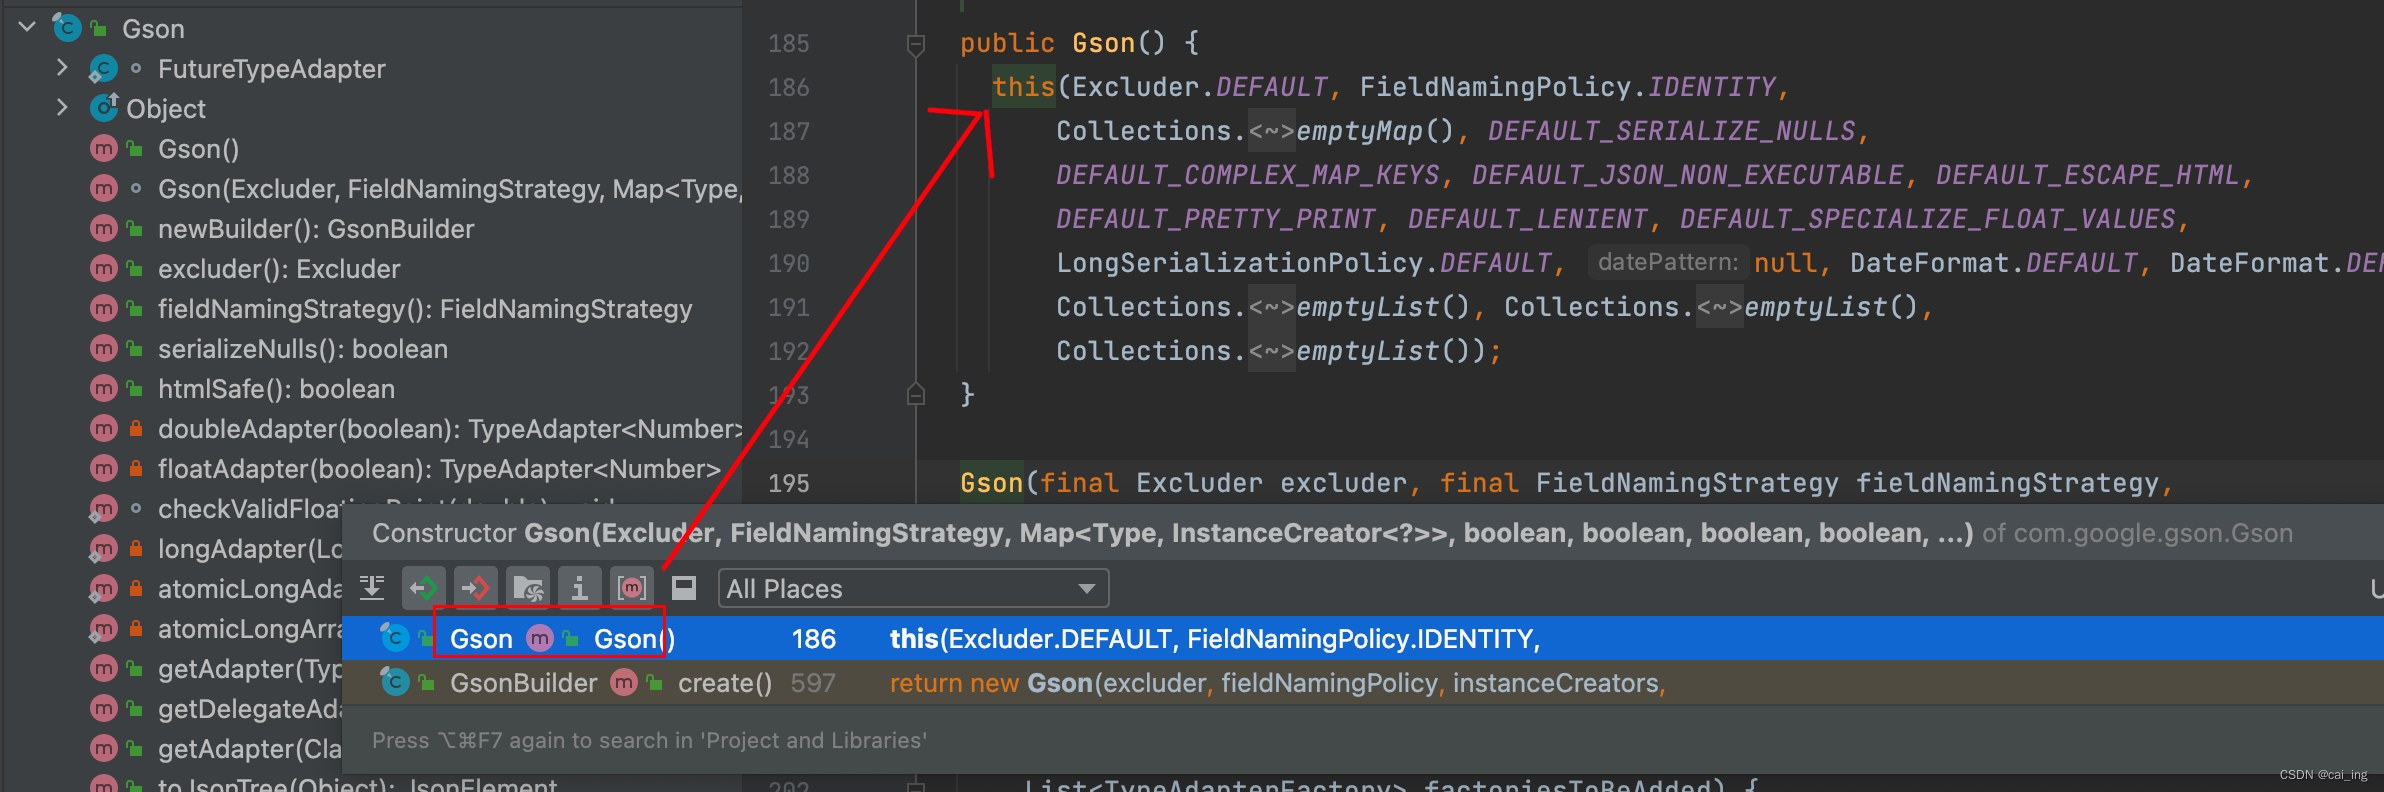This screenshot has height=792, width=2384.
Task: Expand the Object tree node
Action: (62, 107)
